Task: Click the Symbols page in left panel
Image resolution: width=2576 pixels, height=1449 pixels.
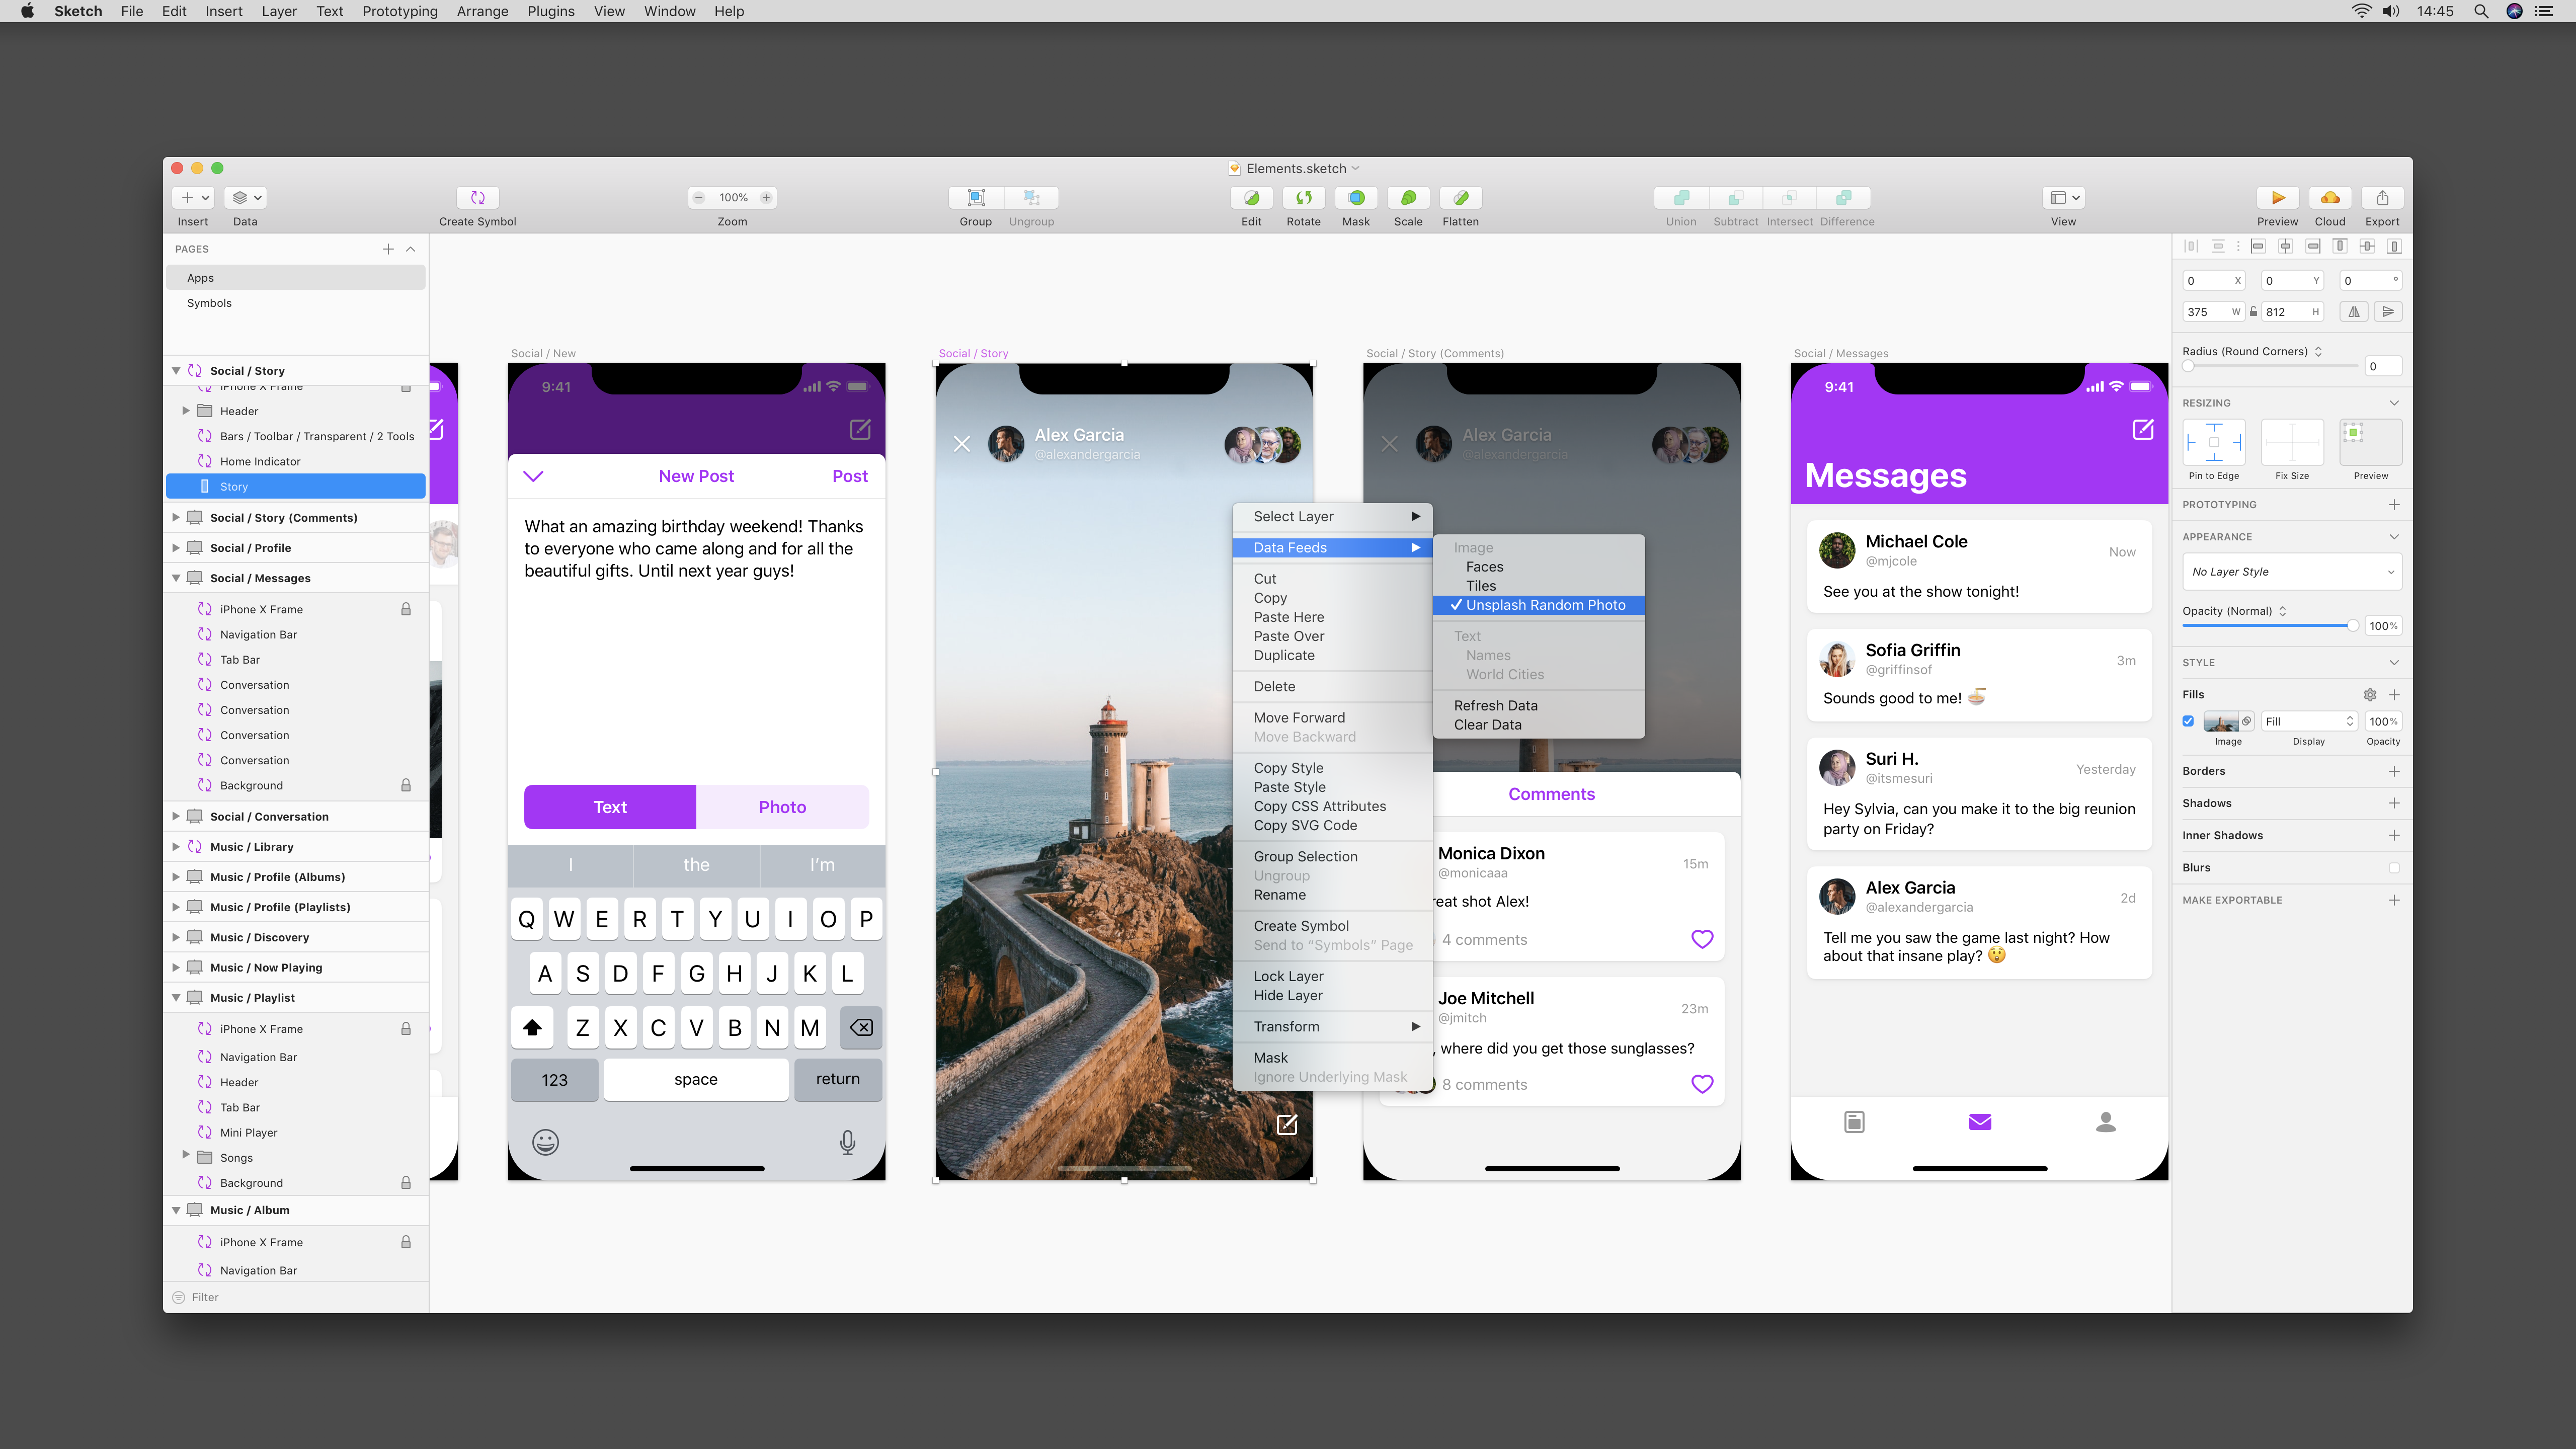Action: (210, 302)
